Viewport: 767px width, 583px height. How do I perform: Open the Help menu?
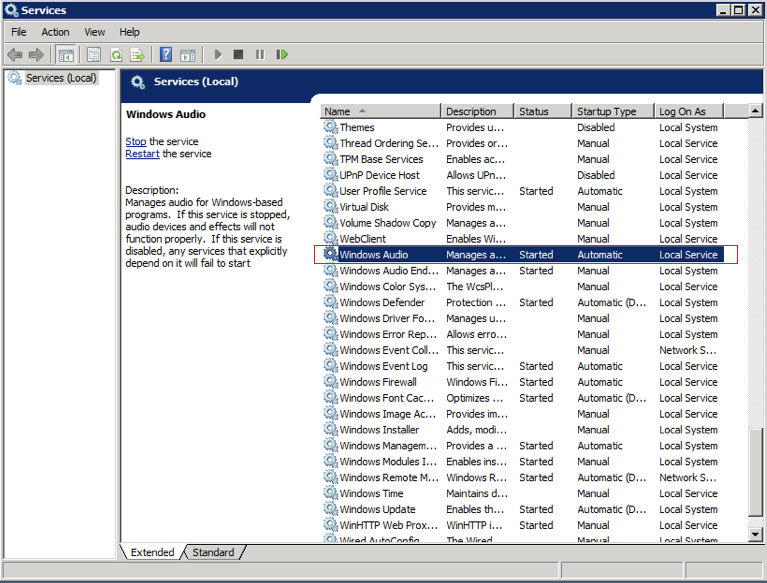tap(129, 32)
